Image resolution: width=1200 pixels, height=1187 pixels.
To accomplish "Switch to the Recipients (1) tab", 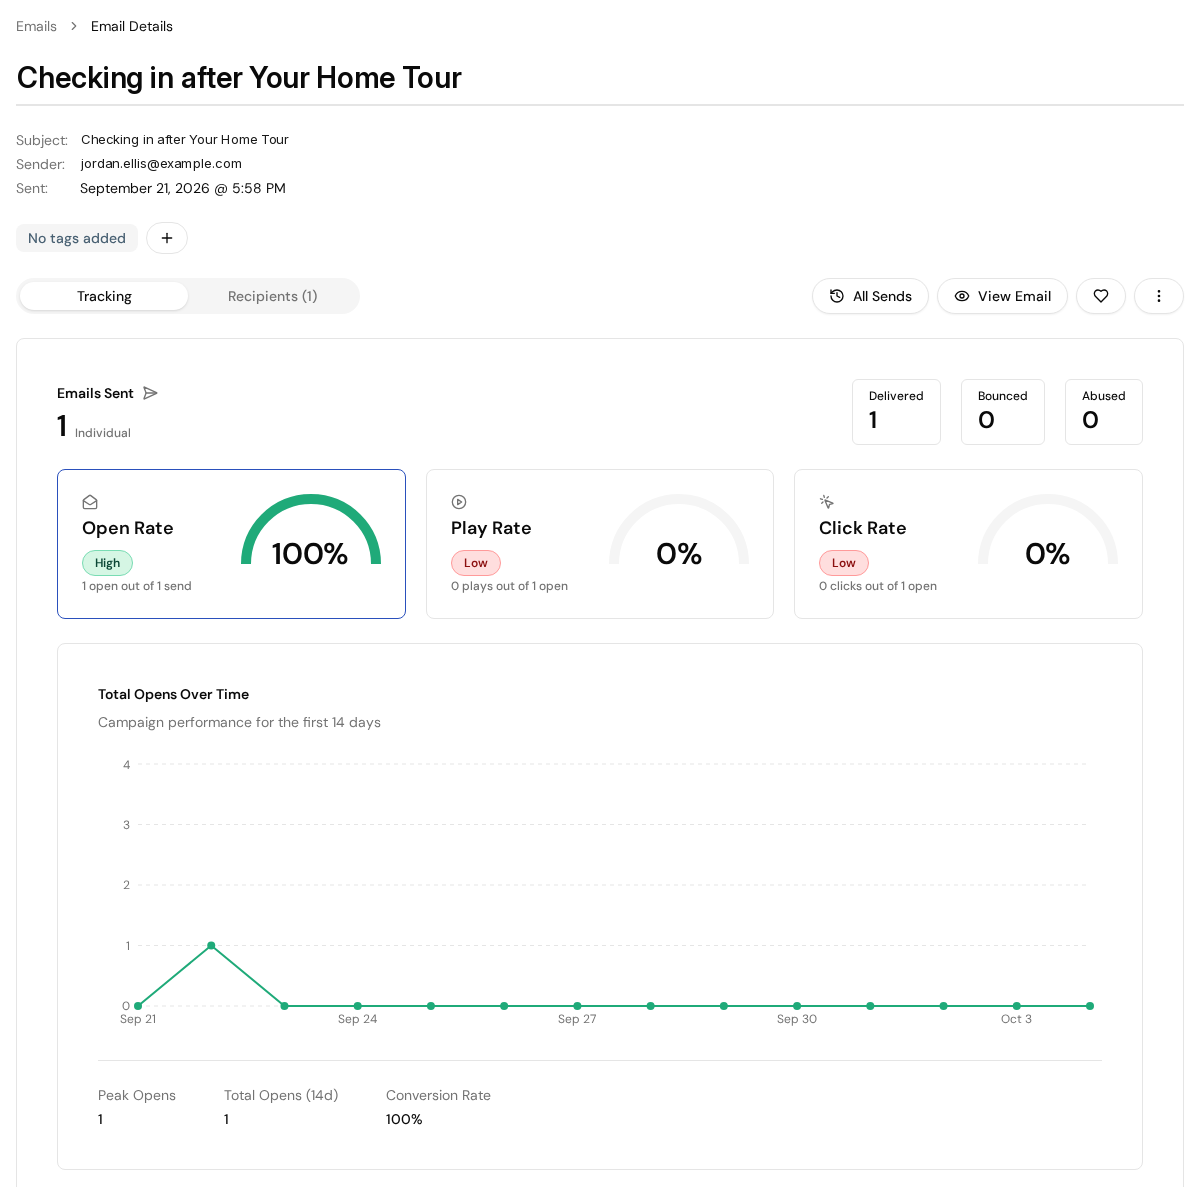I will 272,296.
